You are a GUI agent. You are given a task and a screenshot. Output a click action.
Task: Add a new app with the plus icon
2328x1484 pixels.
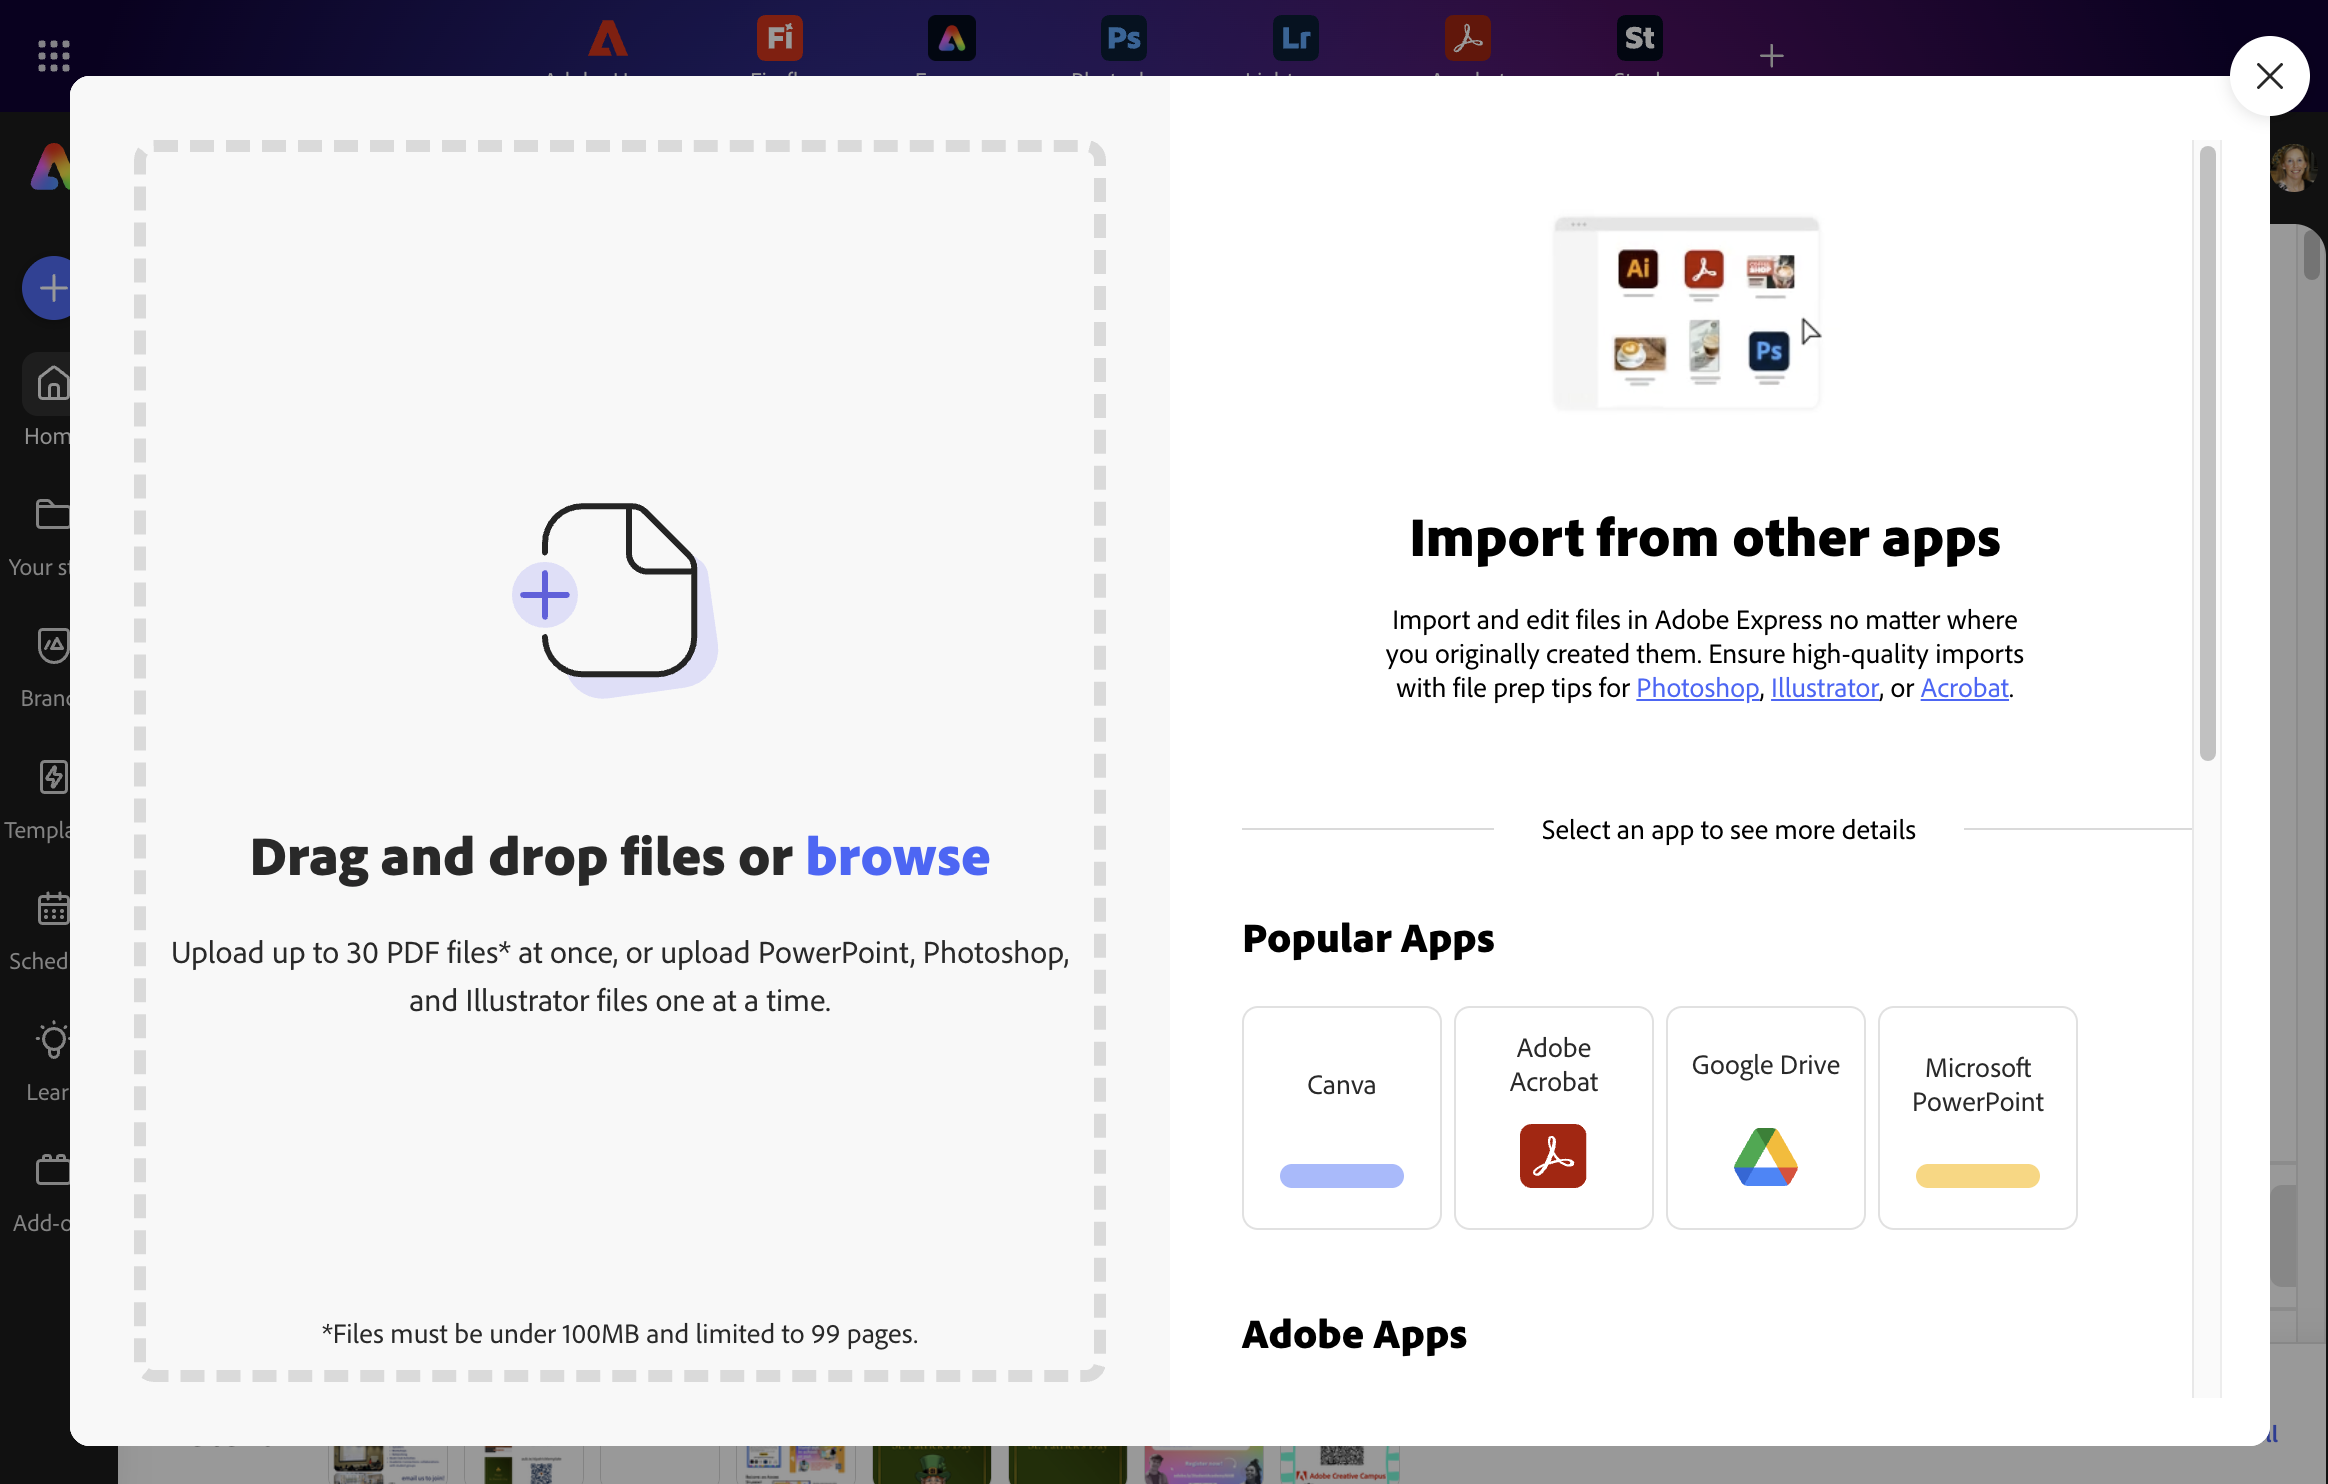(1771, 55)
